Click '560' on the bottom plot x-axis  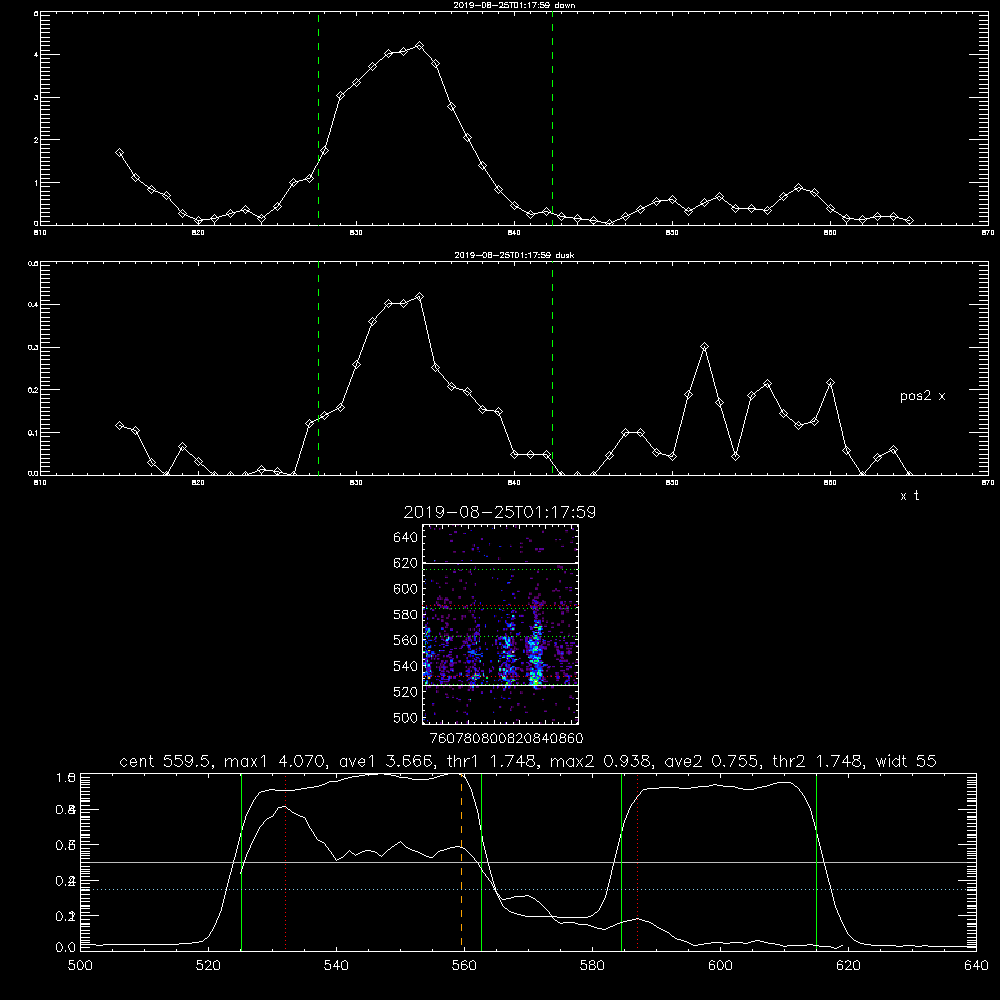[x=464, y=966]
